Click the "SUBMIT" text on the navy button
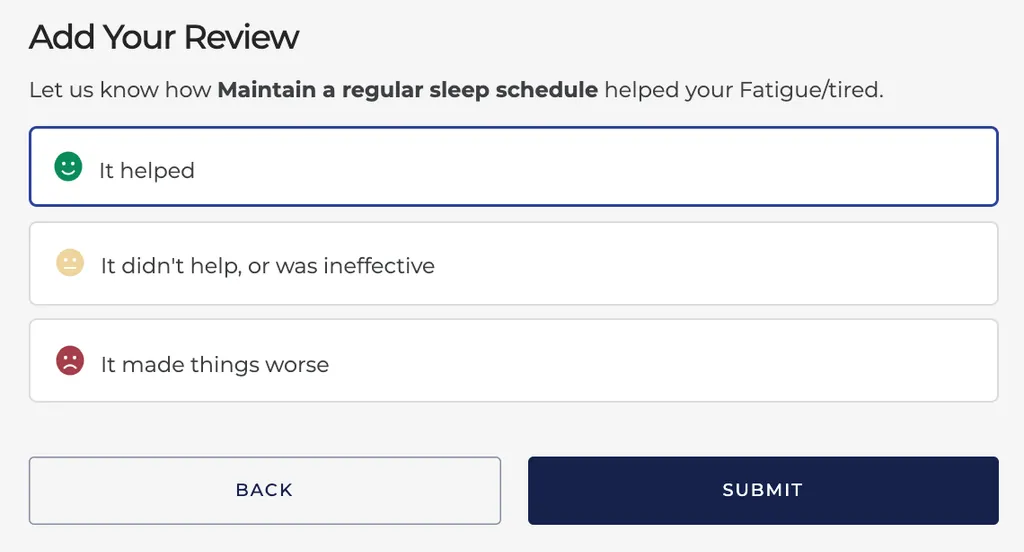Viewport: 1024px width, 552px height. coord(763,490)
